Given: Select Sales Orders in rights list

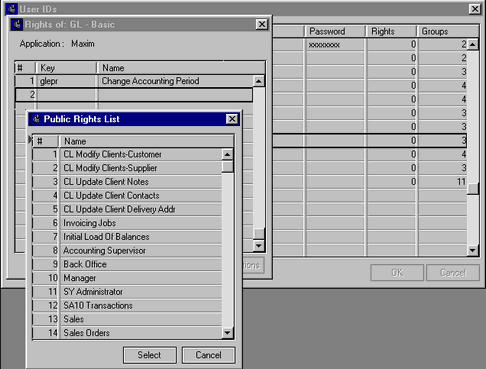Looking at the screenshot, I should click(127, 333).
